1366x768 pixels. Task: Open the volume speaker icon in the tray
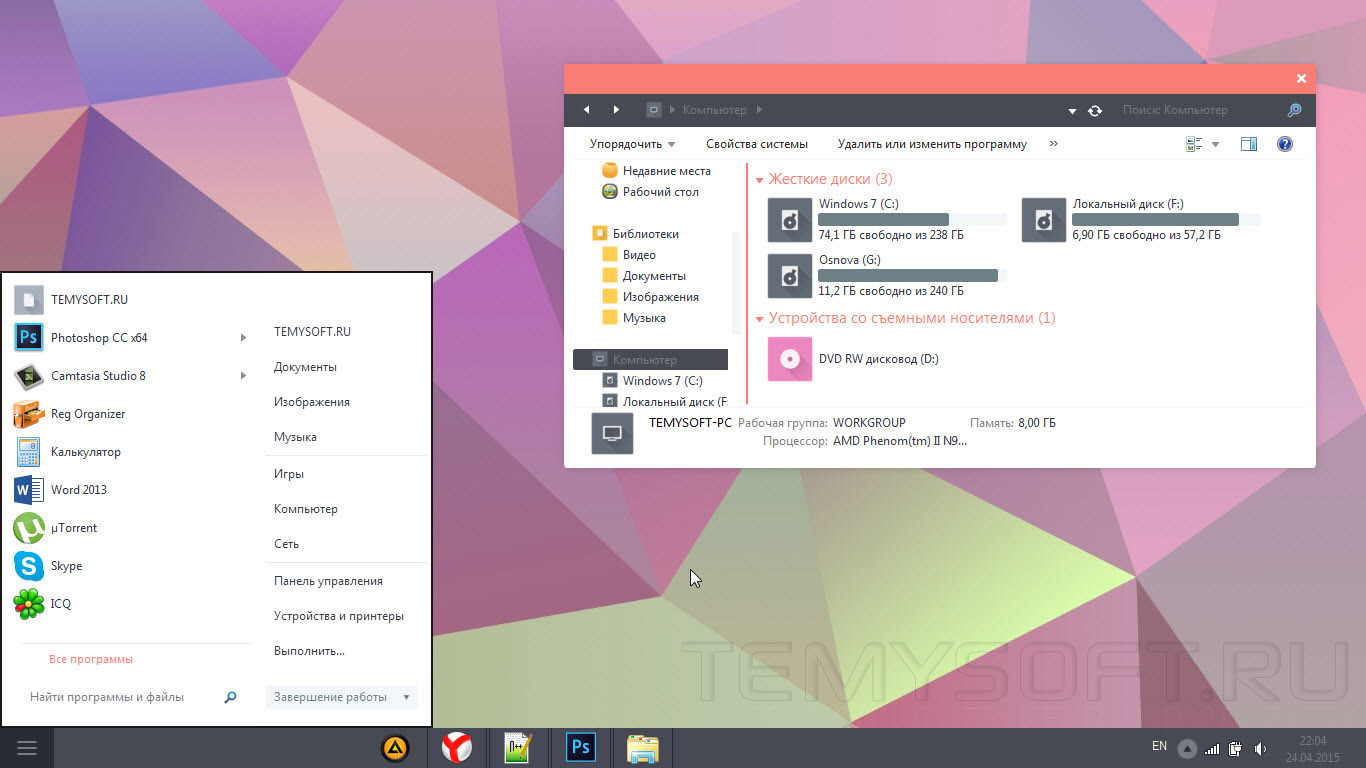coord(1260,748)
